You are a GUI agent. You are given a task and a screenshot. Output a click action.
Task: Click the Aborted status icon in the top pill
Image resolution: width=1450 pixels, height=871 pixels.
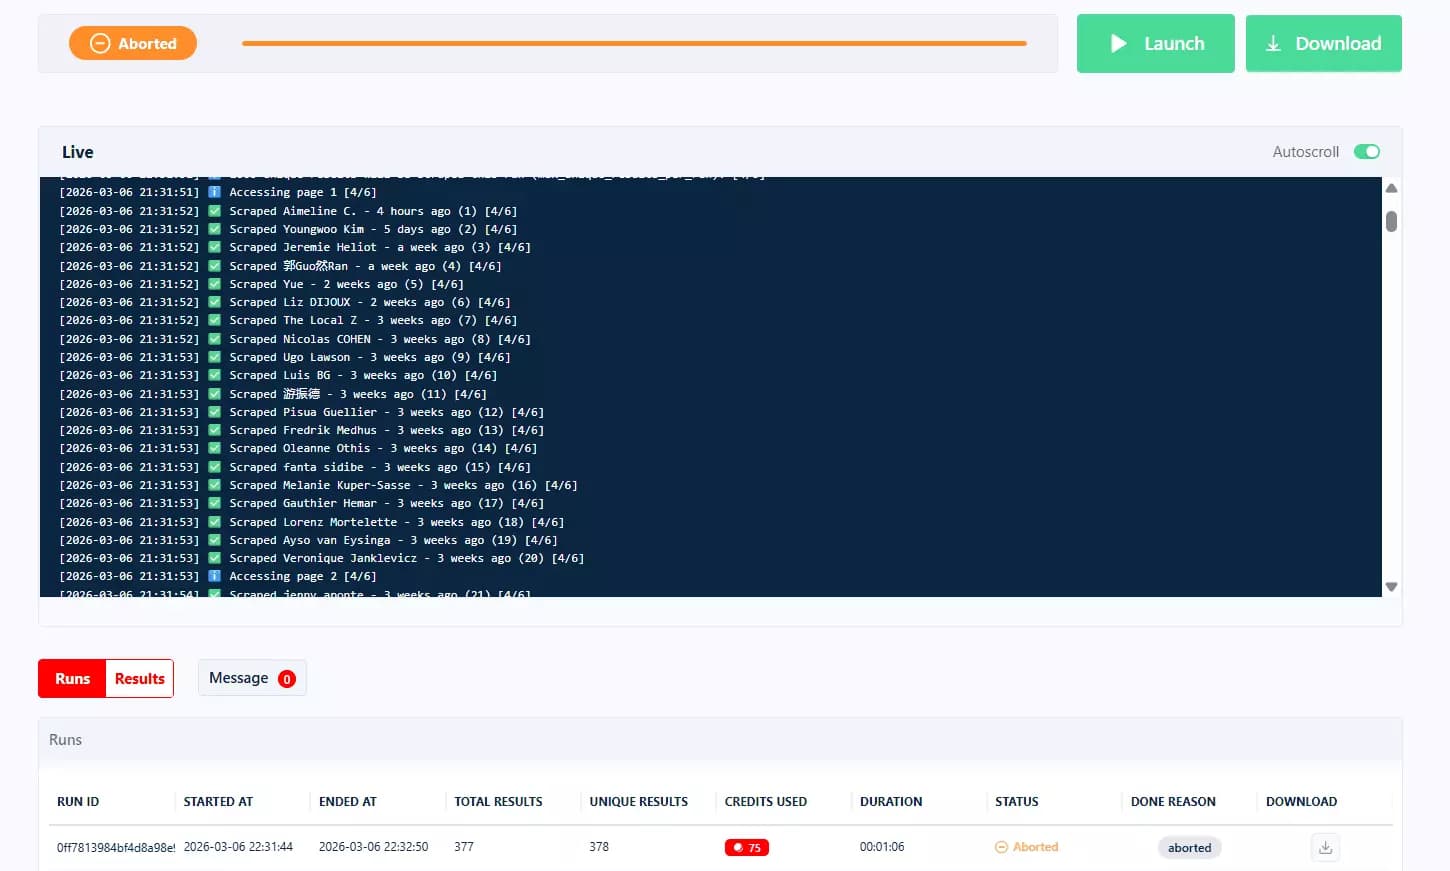pyautogui.click(x=99, y=43)
